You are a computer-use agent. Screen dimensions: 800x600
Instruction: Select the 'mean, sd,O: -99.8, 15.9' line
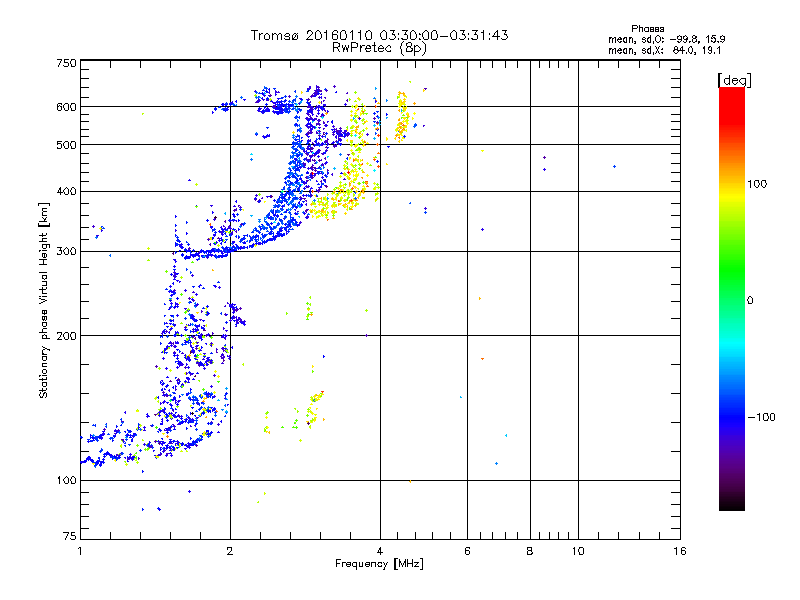666,39
